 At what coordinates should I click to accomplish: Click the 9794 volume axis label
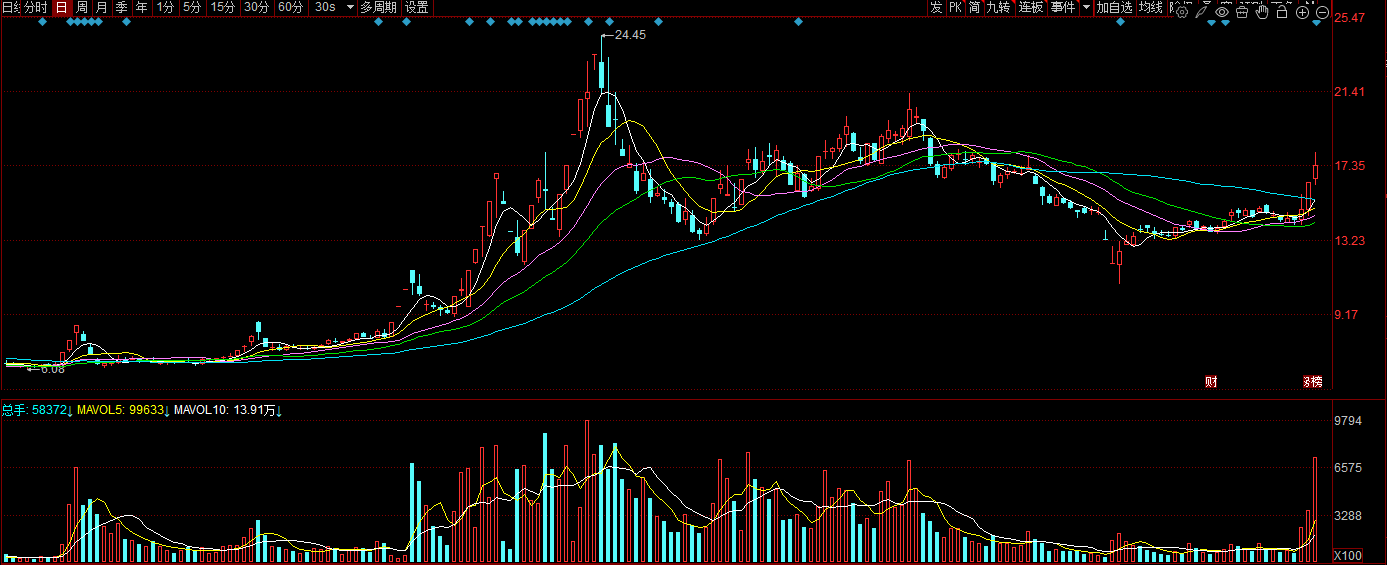pos(1350,421)
